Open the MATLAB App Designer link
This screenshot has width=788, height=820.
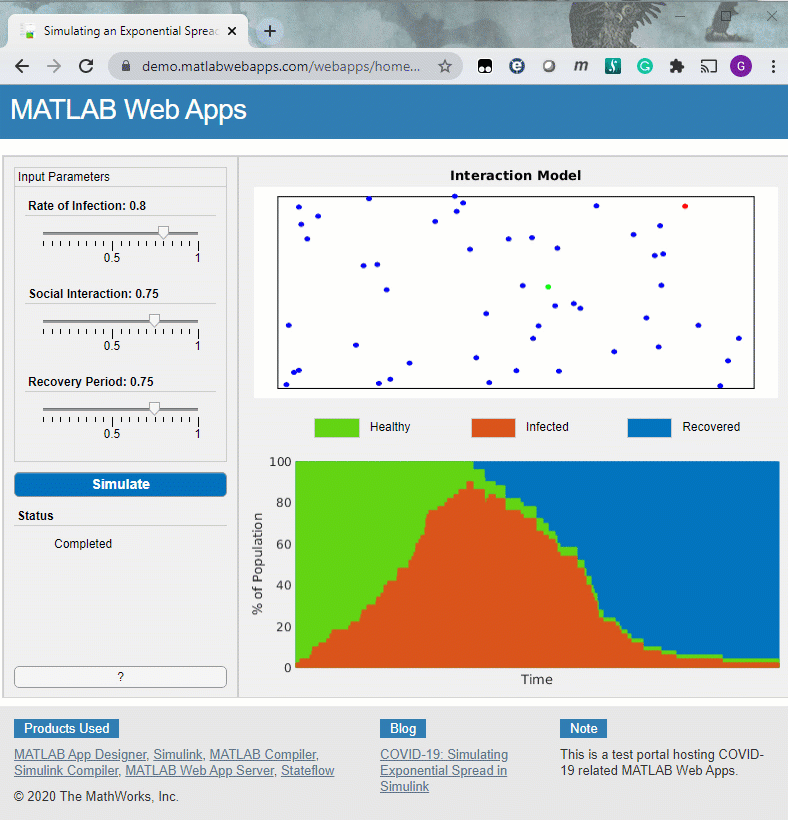[x=80, y=755]
